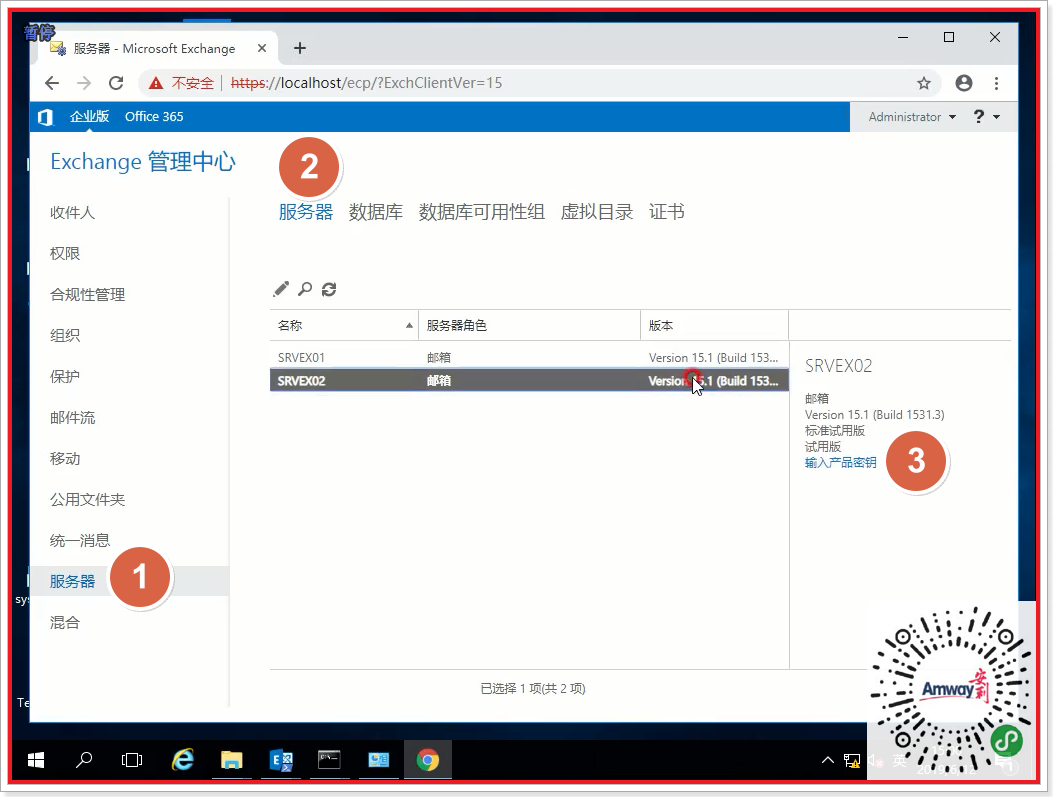The height and width of the screenshot is (797, 1053).
Task: Open taskbar search magnifier
Action: (84, 760)
